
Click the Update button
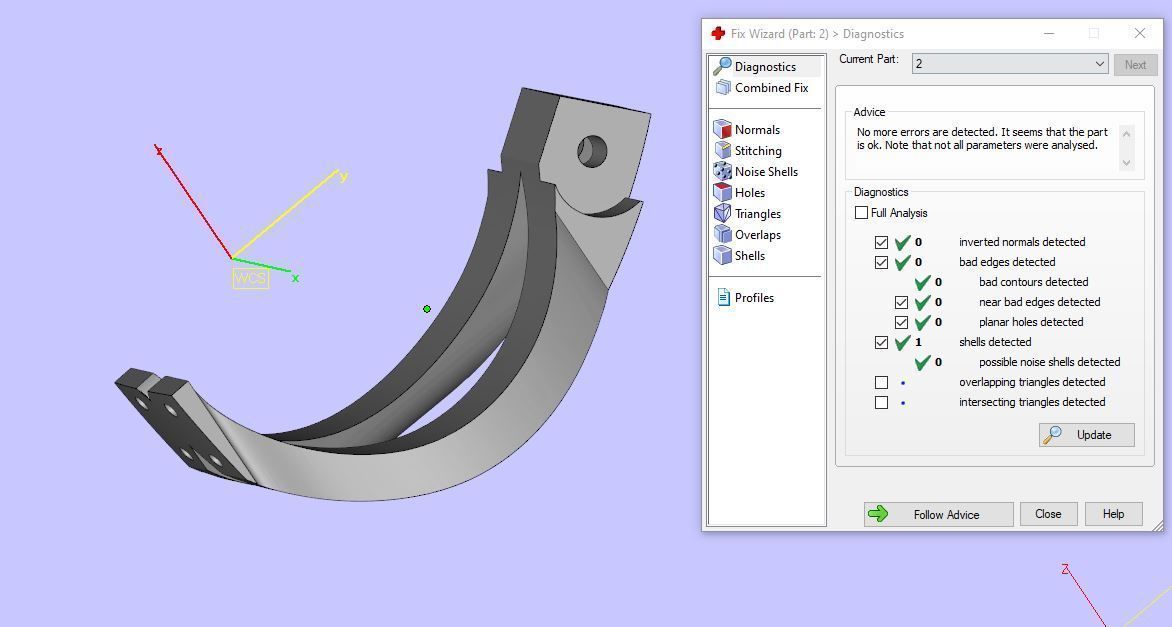[x=1086, y=434]
